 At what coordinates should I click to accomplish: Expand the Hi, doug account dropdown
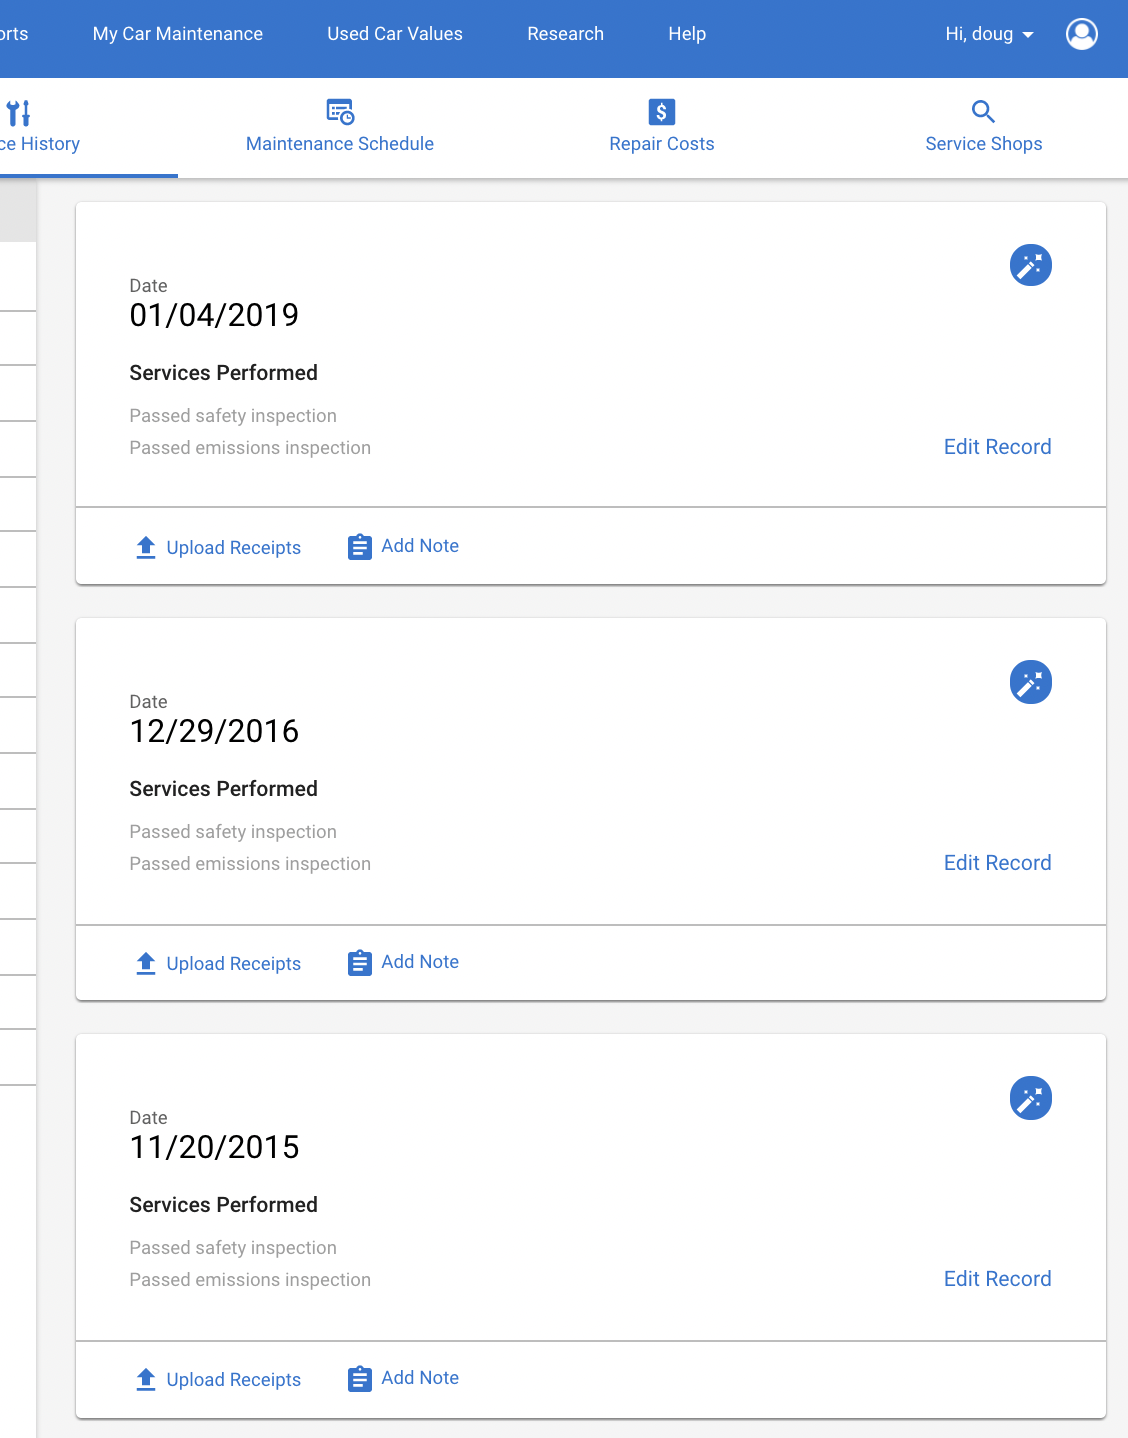click(989, 34)
